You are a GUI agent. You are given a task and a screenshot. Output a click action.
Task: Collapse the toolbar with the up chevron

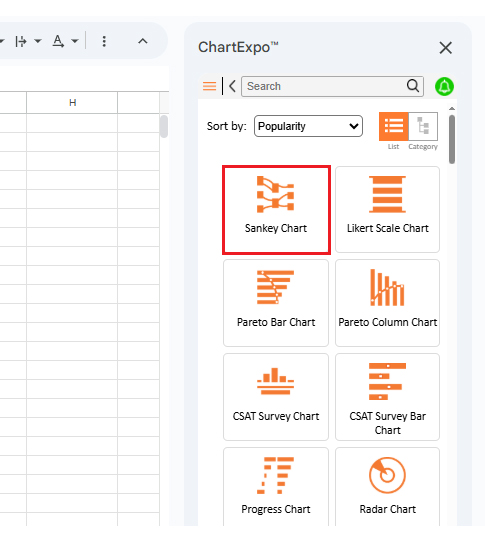click(x=143, y=41)
